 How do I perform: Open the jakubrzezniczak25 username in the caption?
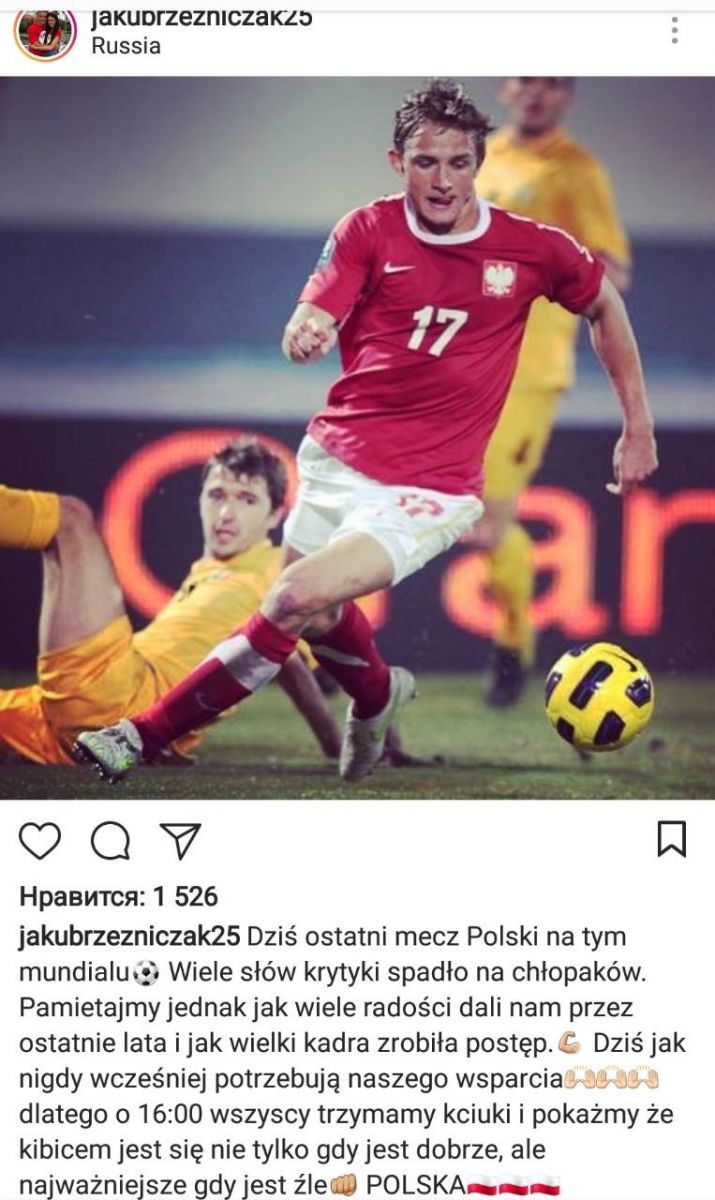click(130, 937)
